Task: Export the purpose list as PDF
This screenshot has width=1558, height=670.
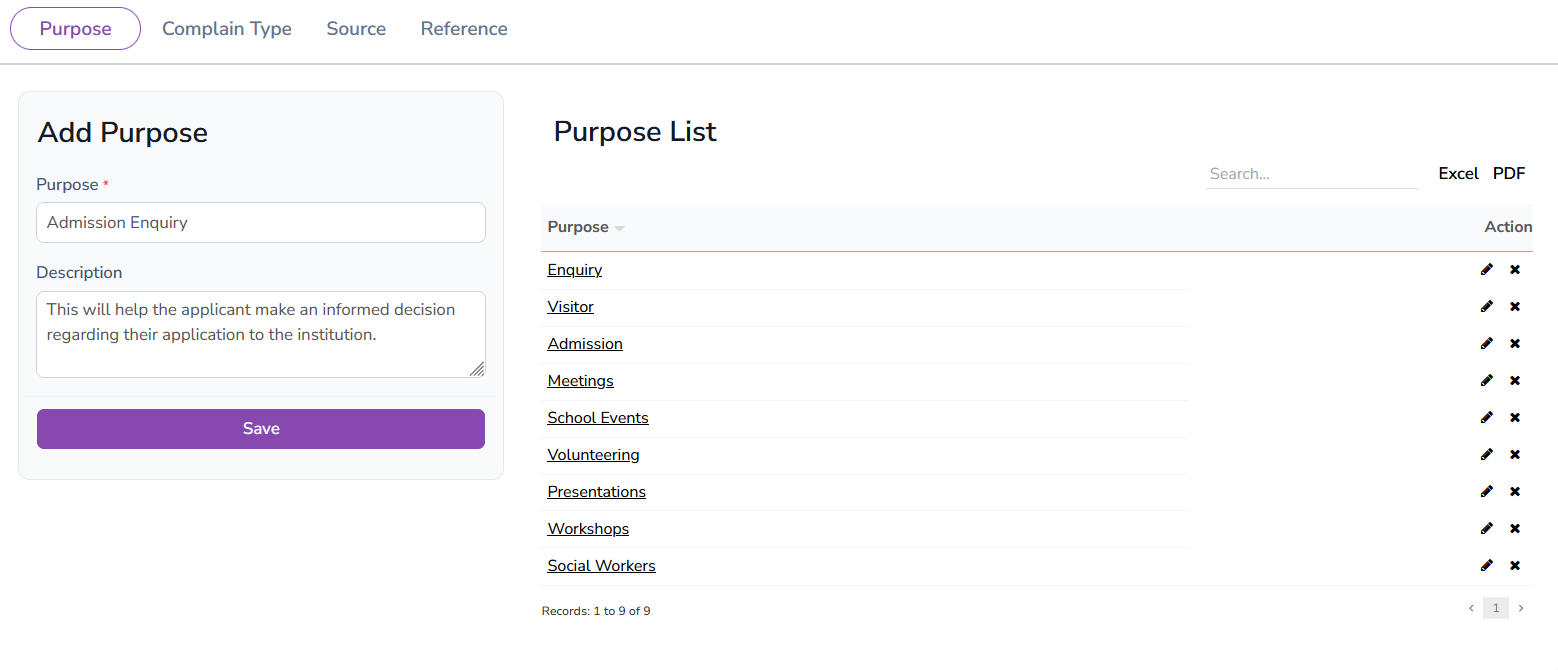Action: (x=1509, y=173)
